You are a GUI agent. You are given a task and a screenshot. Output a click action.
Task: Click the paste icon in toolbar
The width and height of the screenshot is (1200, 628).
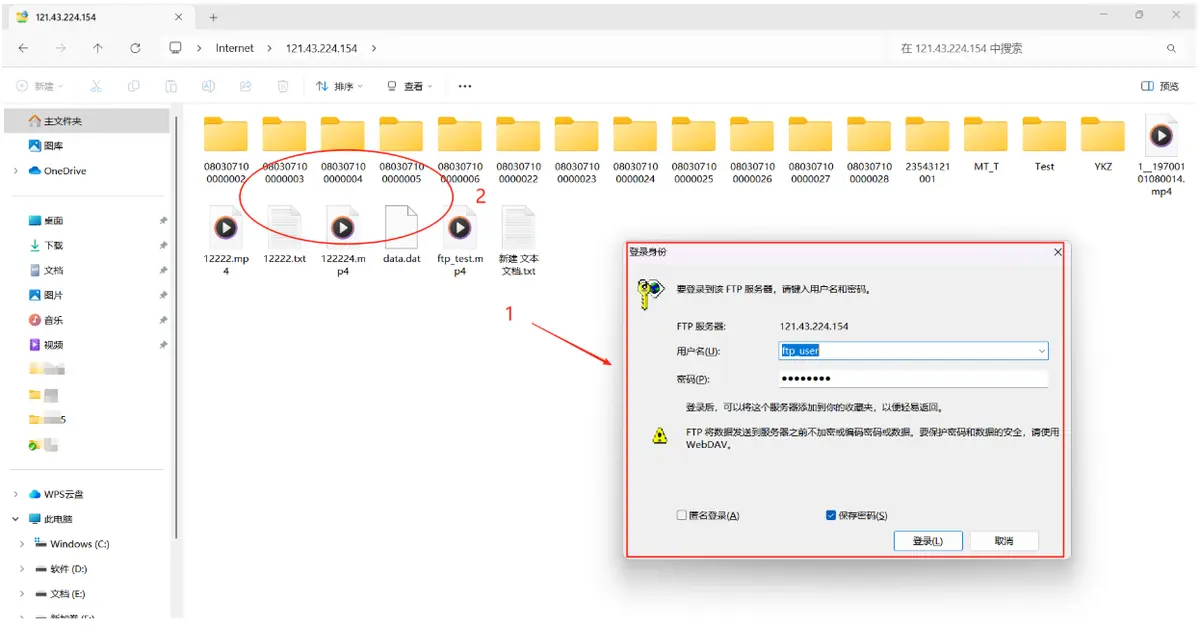tap(171, 87)
